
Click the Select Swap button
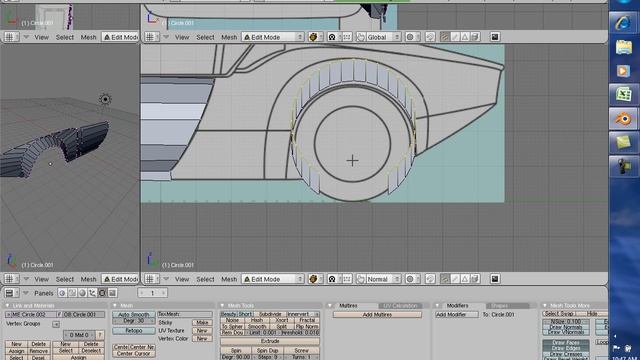click(x=560, y=314)
